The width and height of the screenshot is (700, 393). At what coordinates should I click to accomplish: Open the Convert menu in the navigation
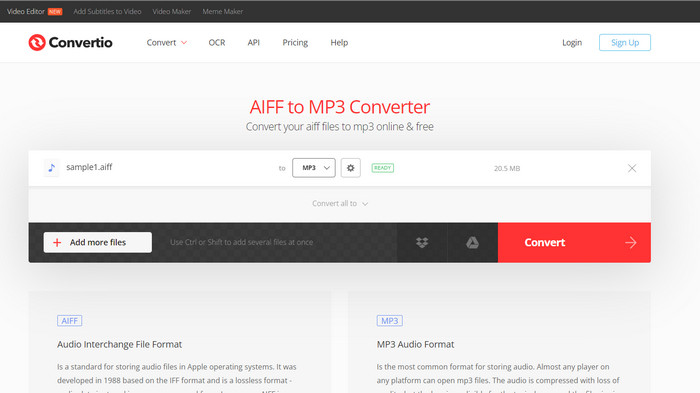click(x=167, y=42)
